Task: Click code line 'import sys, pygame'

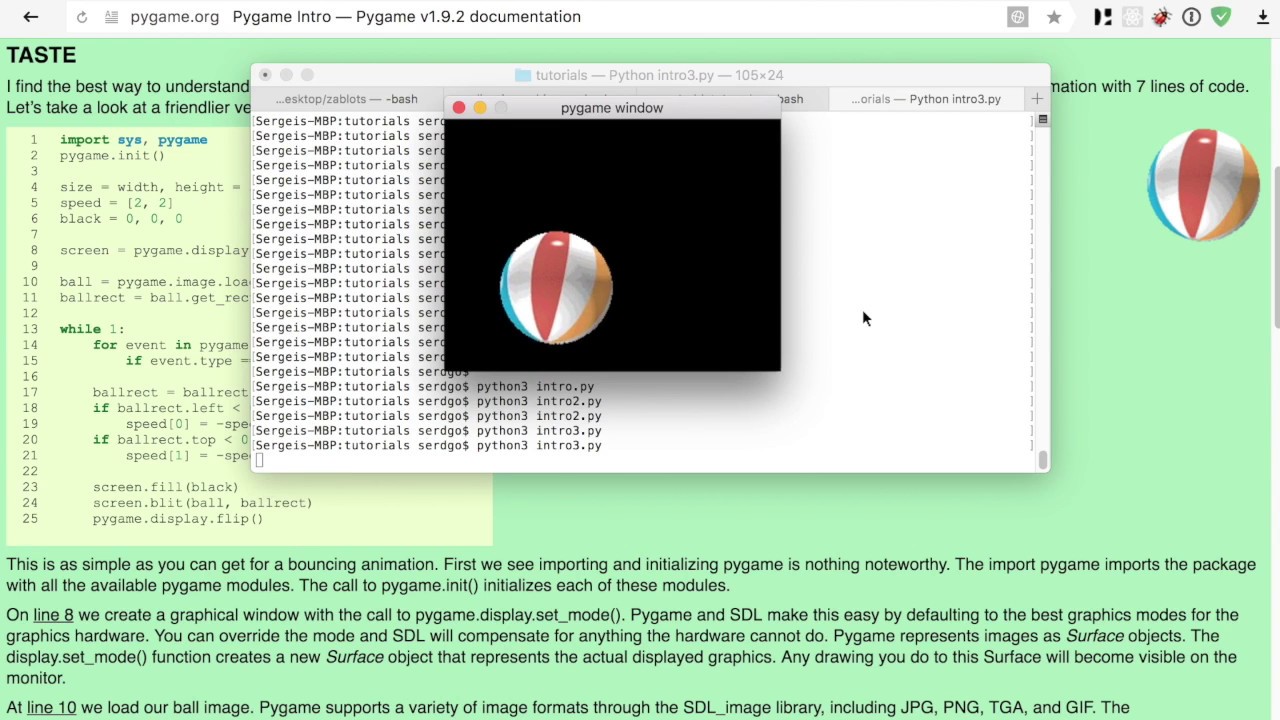Action: pos(133,140)
